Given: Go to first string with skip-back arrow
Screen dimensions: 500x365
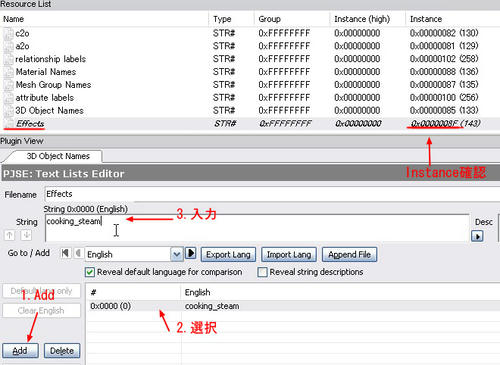Looking at the screenshot, I should (65, 253).
